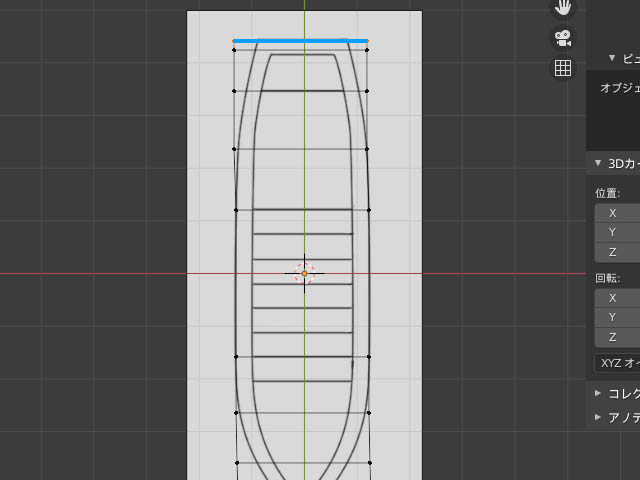Select the highlighted blue edge atop the mesh
Image resolution: width=640 pixels, height=480 pixels.
tap(300, 41)
